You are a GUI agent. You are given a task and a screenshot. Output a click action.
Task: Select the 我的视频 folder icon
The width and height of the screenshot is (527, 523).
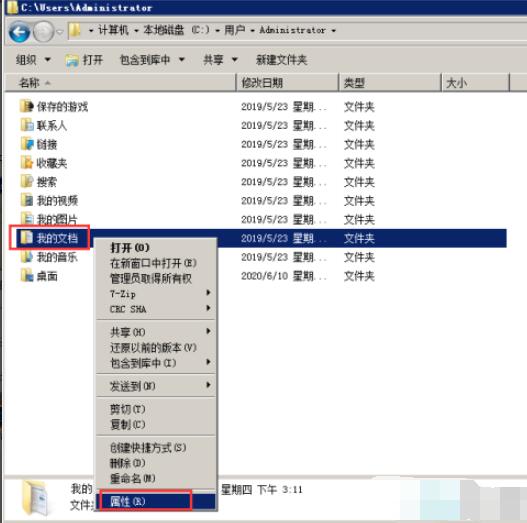[27, 200]
